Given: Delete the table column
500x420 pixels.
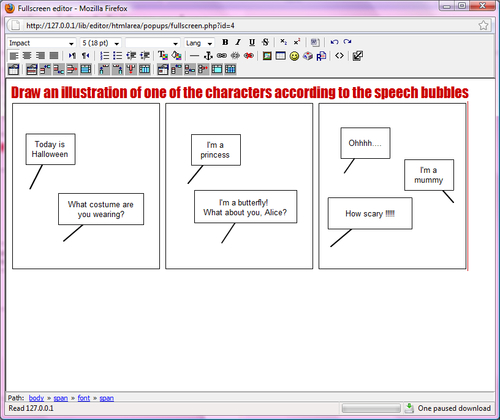Looking at the screenshot, I should [131, 69].
